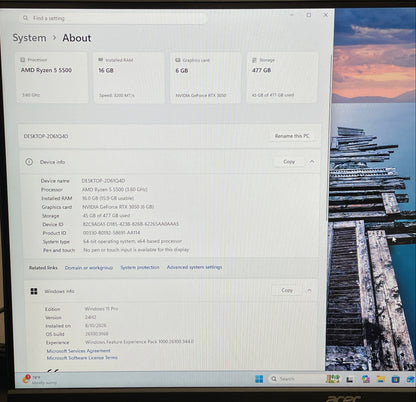The width and height of the screenshot is (416, 402).
Task: Click the System type value text
Action: (x=132, y=241)
